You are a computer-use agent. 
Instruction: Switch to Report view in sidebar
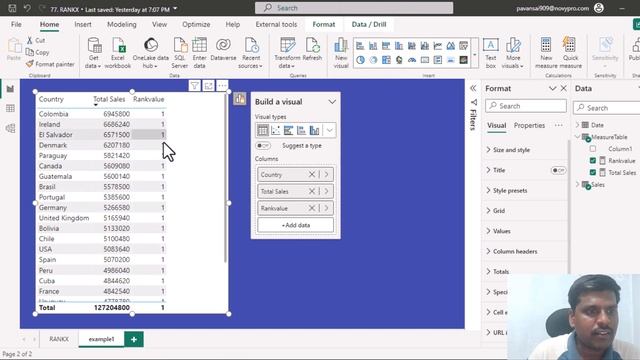[x=10, y=89]
